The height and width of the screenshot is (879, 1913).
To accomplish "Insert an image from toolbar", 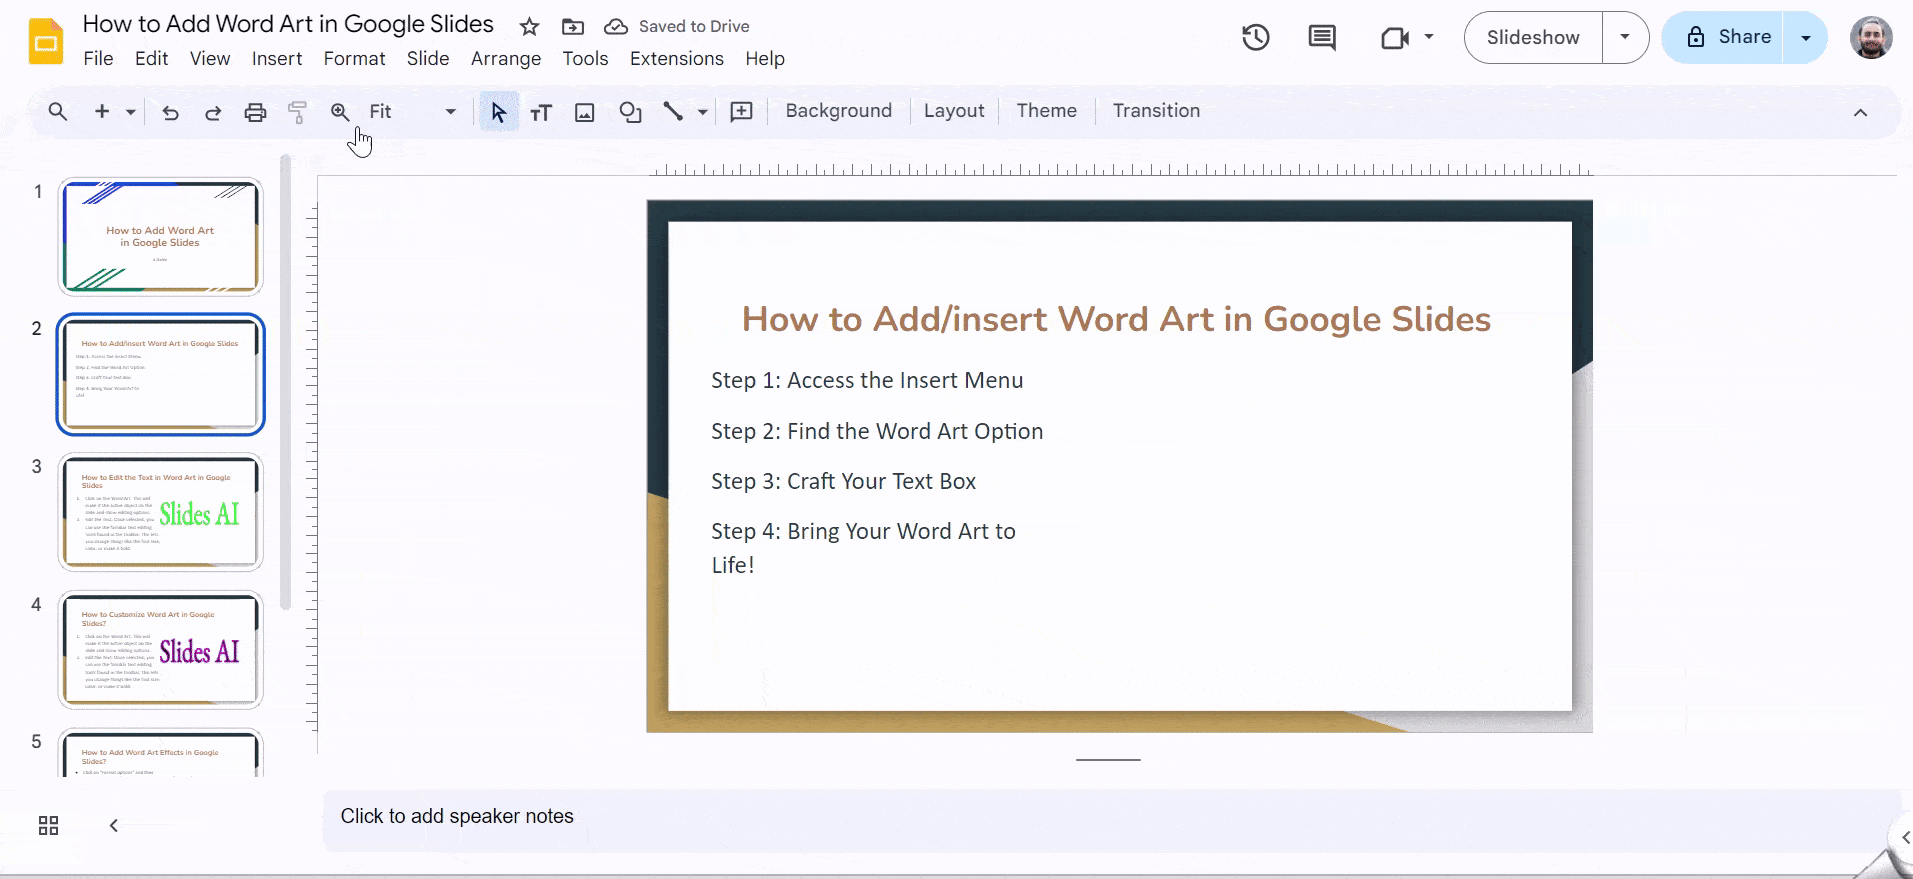I will point(585,112).
